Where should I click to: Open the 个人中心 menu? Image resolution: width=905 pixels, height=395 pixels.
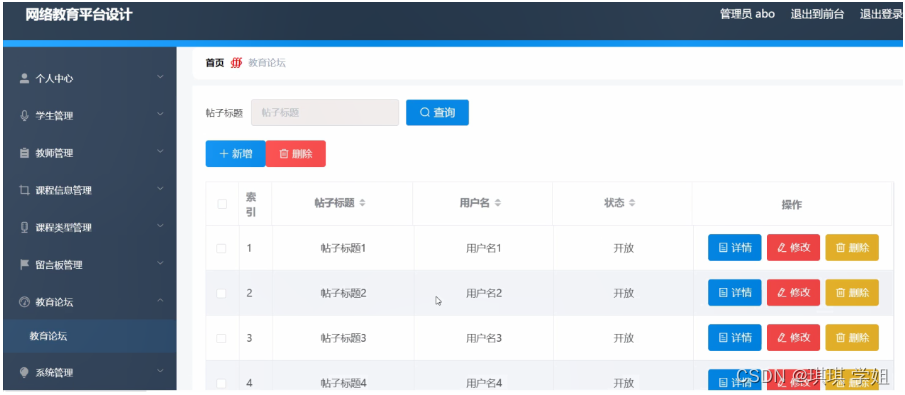tap(89, 79)
